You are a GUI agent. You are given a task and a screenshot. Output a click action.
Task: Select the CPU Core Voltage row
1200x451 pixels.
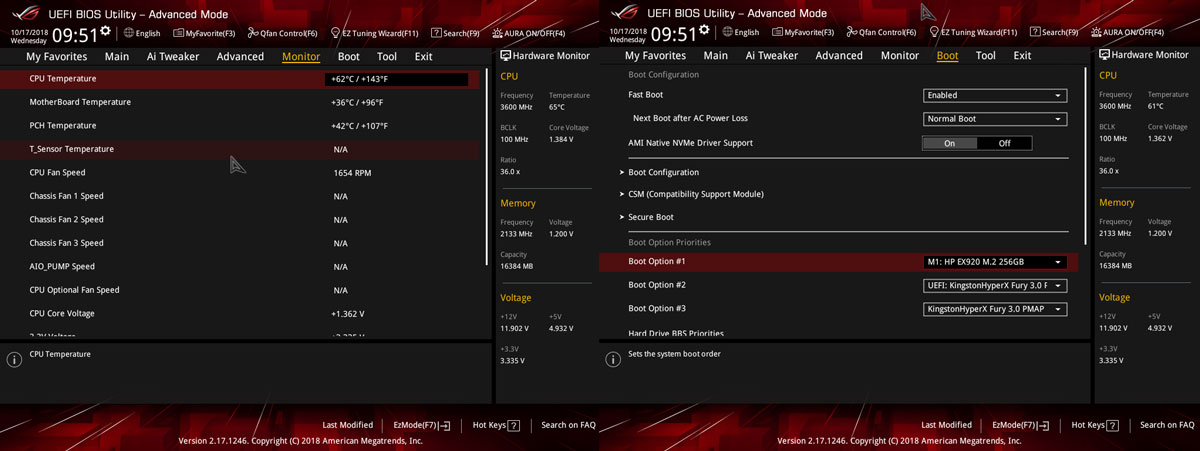coord(240,314)
